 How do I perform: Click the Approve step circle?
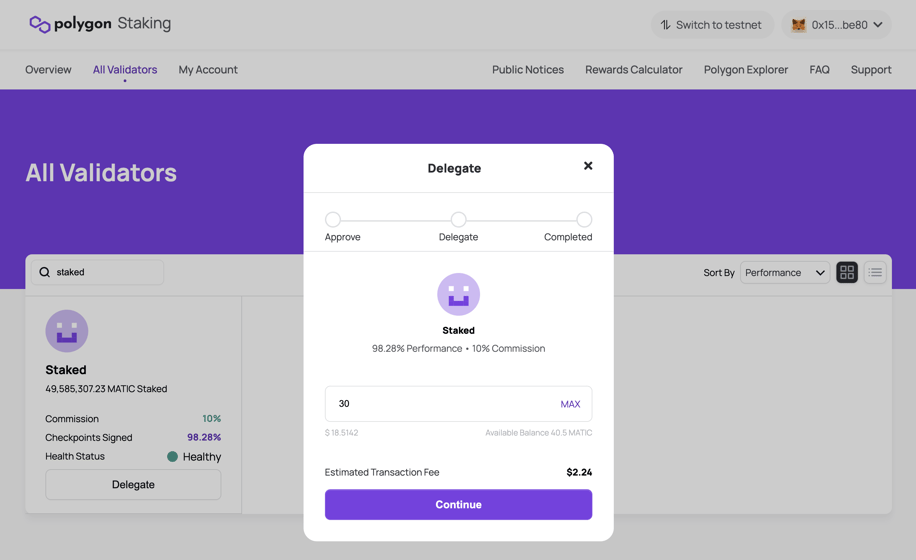(x=333, y=220)
